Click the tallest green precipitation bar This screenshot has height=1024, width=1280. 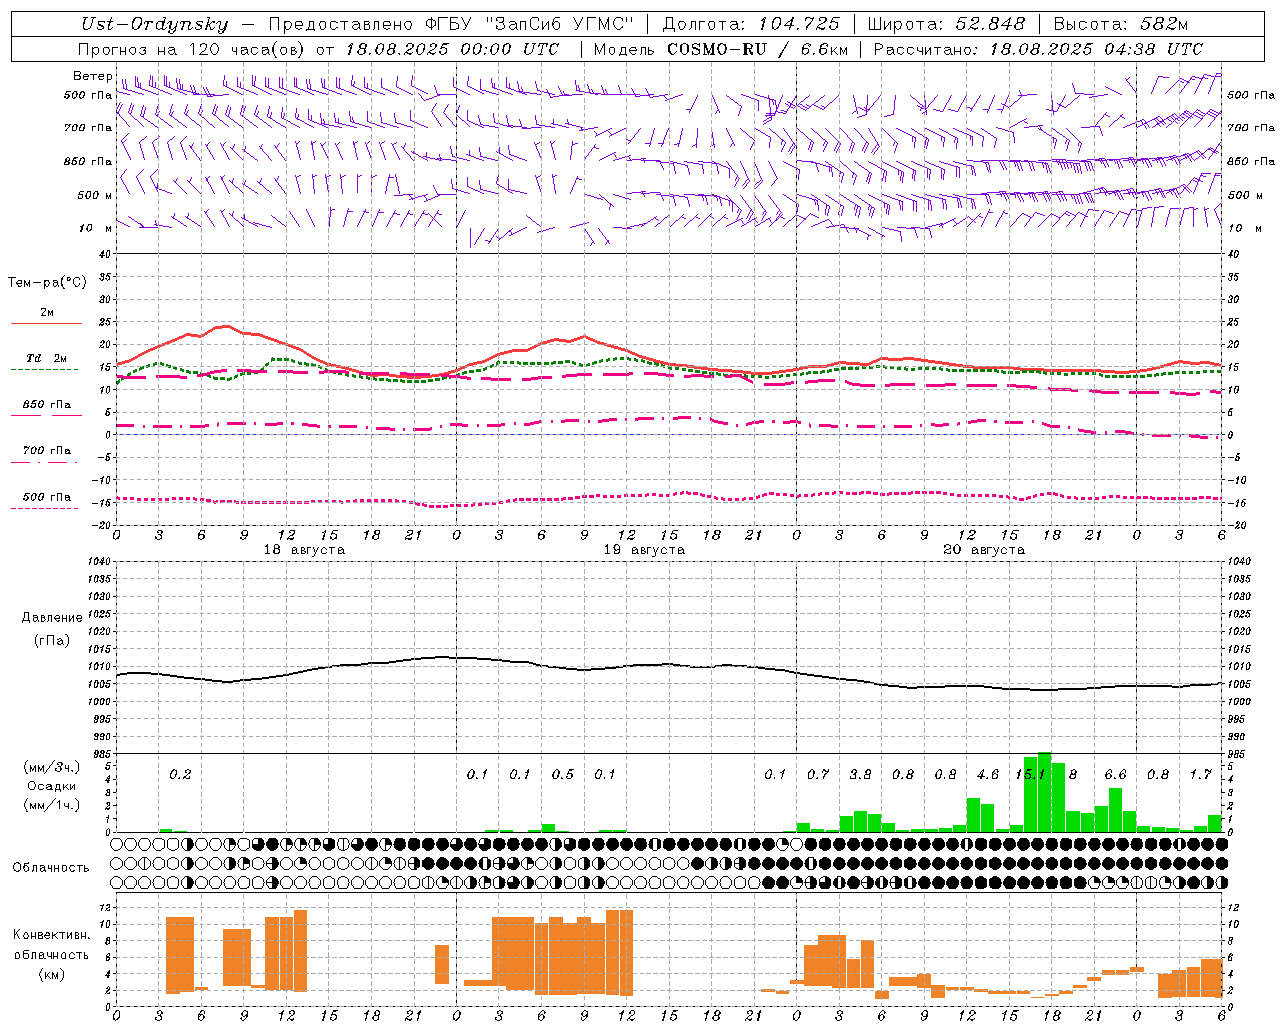tap(1045, 792)
